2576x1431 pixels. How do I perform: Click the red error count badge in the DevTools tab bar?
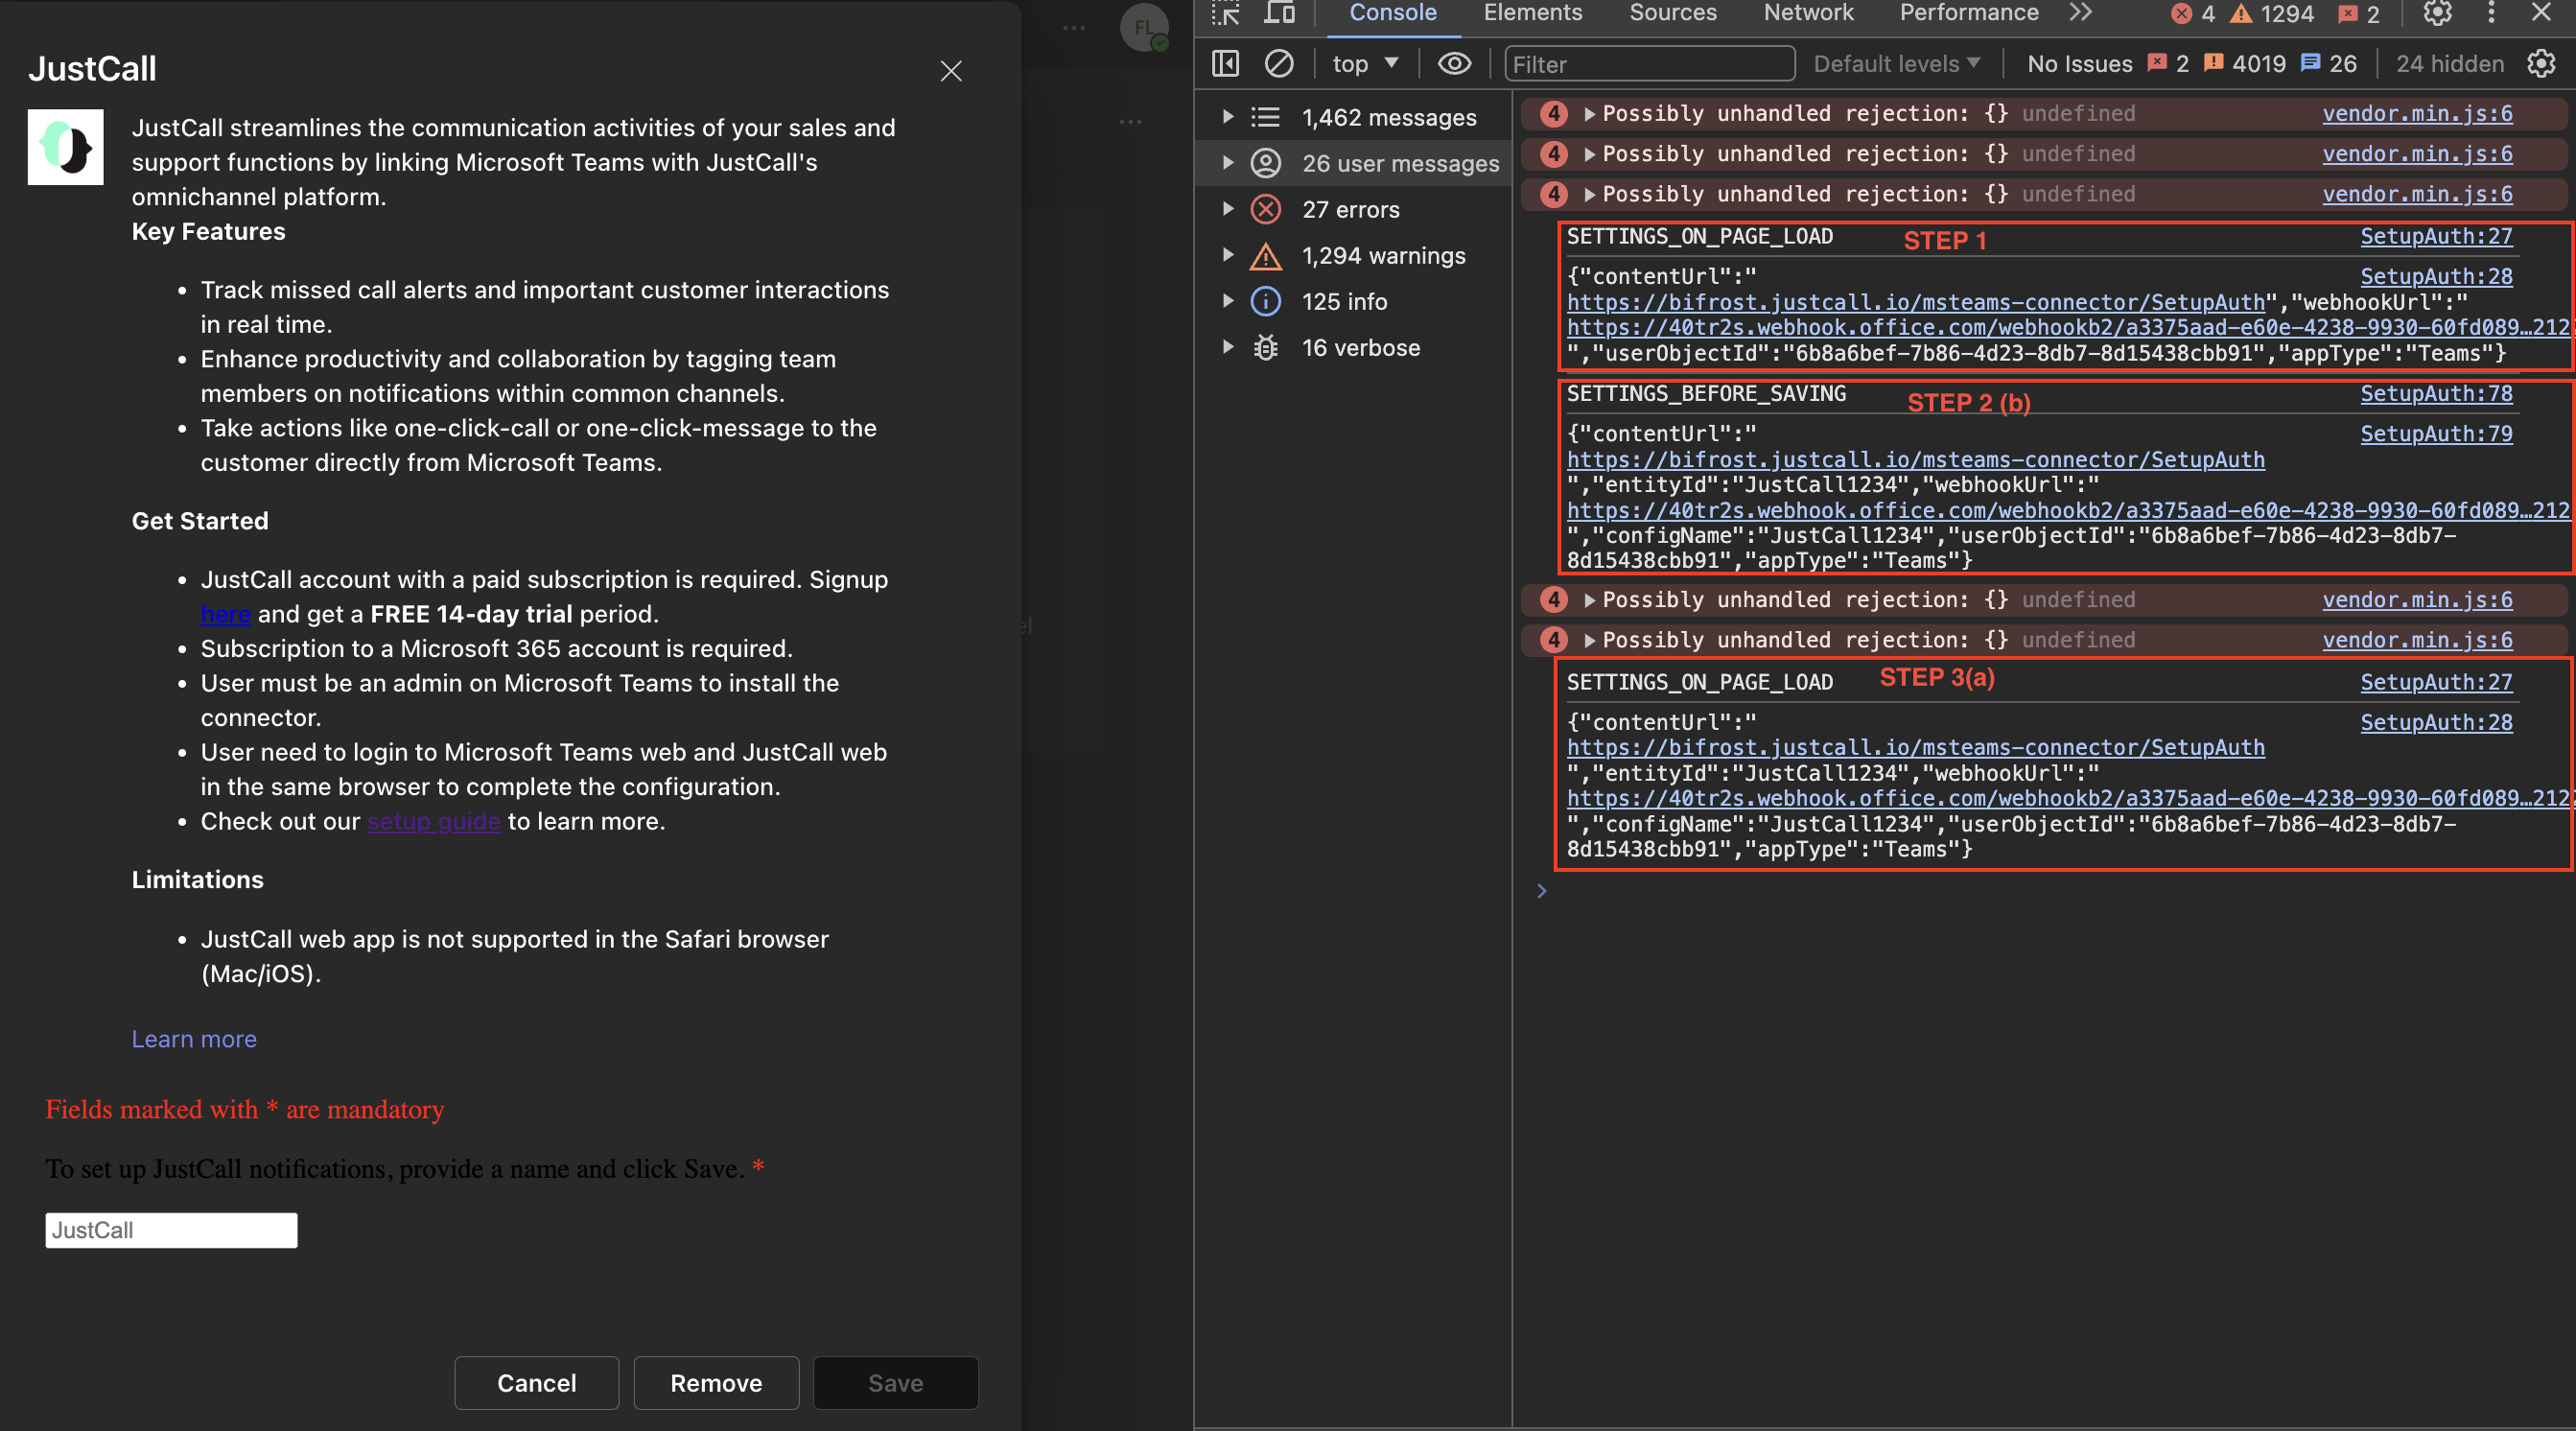click(x=2193, y=14)
